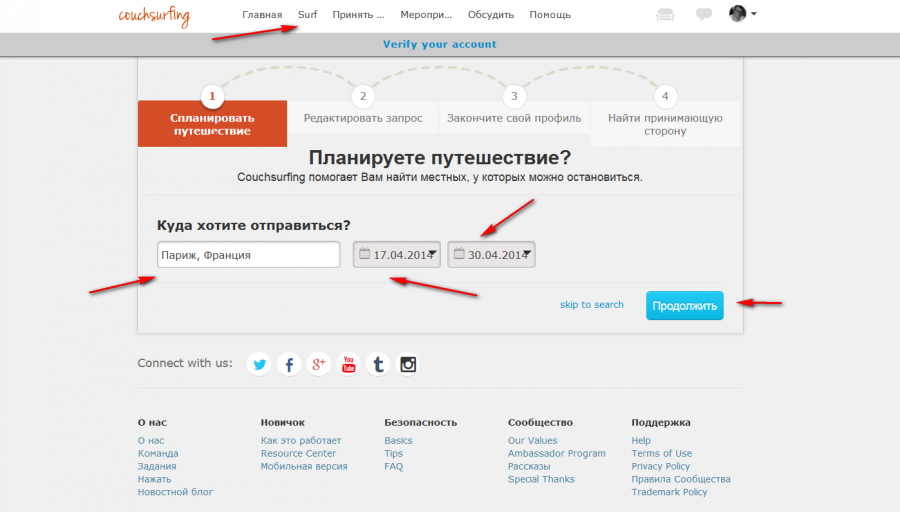Open the messages speech bubble icon

(704, 14)
